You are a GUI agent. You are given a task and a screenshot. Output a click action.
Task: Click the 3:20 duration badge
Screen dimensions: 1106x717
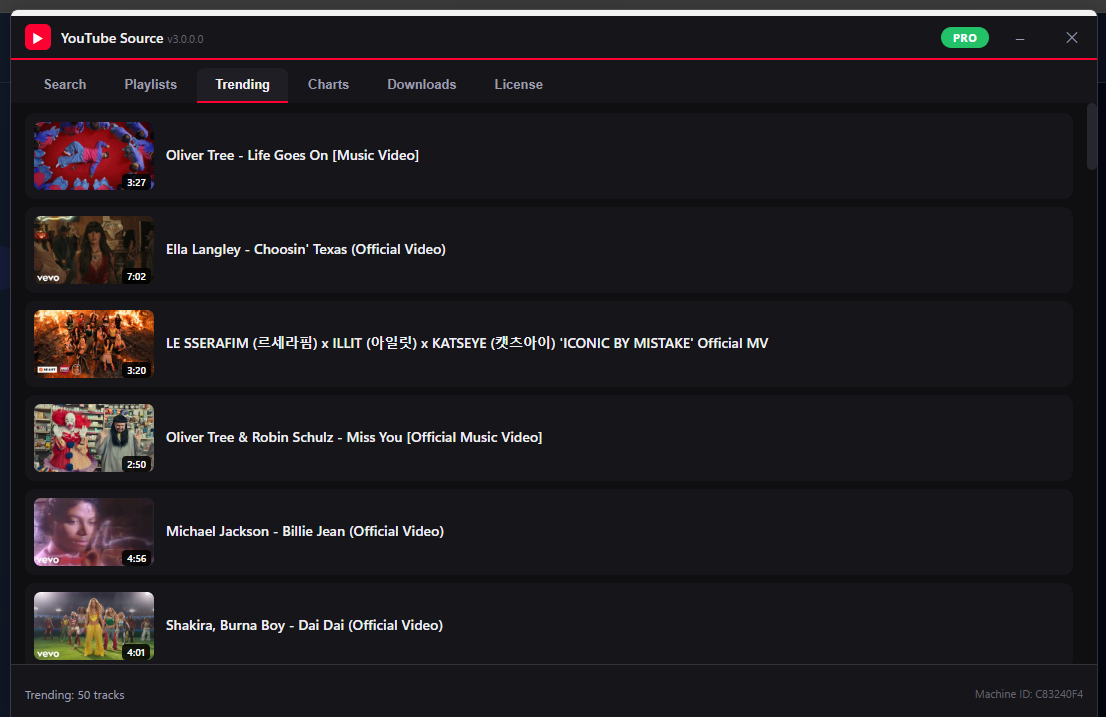point(136,370)
